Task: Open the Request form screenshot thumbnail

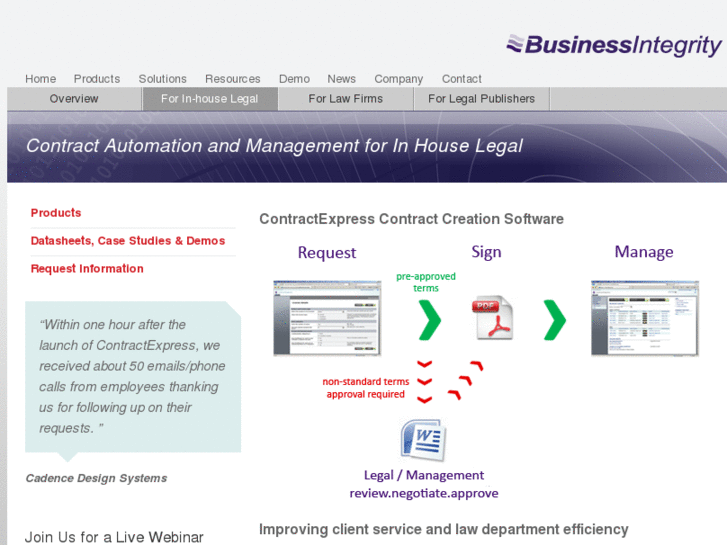Action: pos(327,318)
